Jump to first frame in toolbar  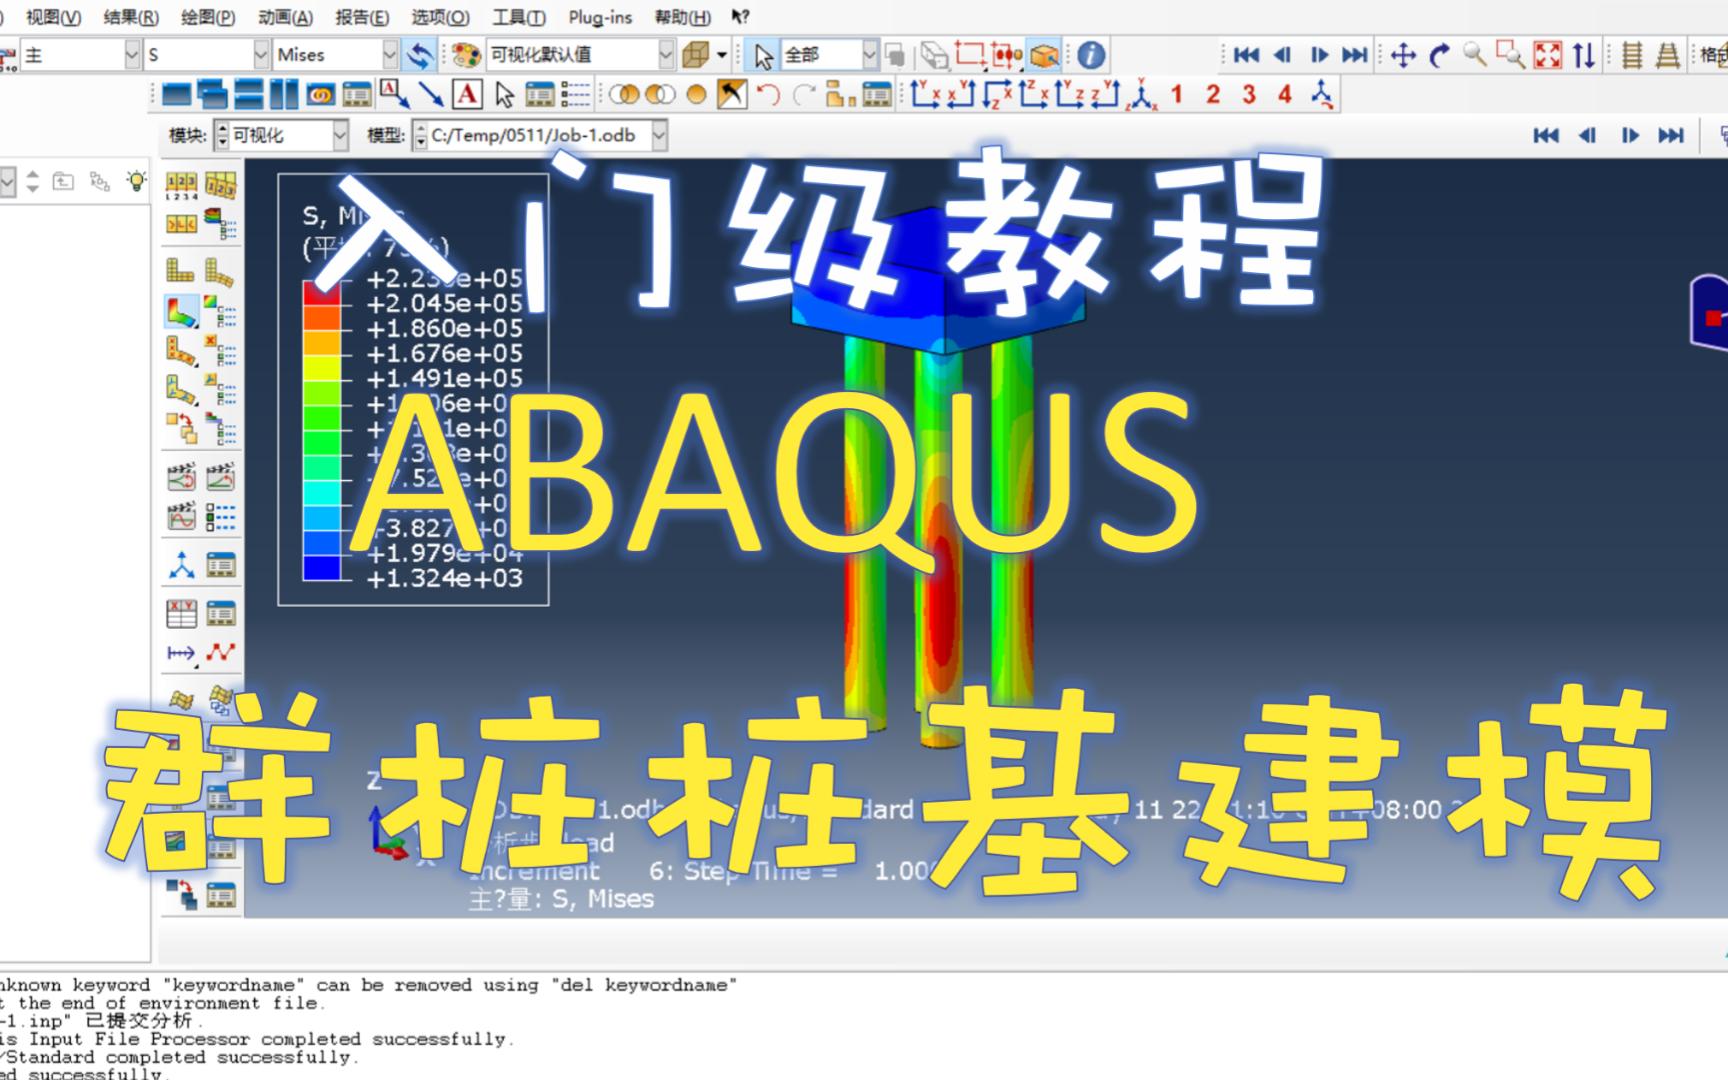(x=1245, y=55)
